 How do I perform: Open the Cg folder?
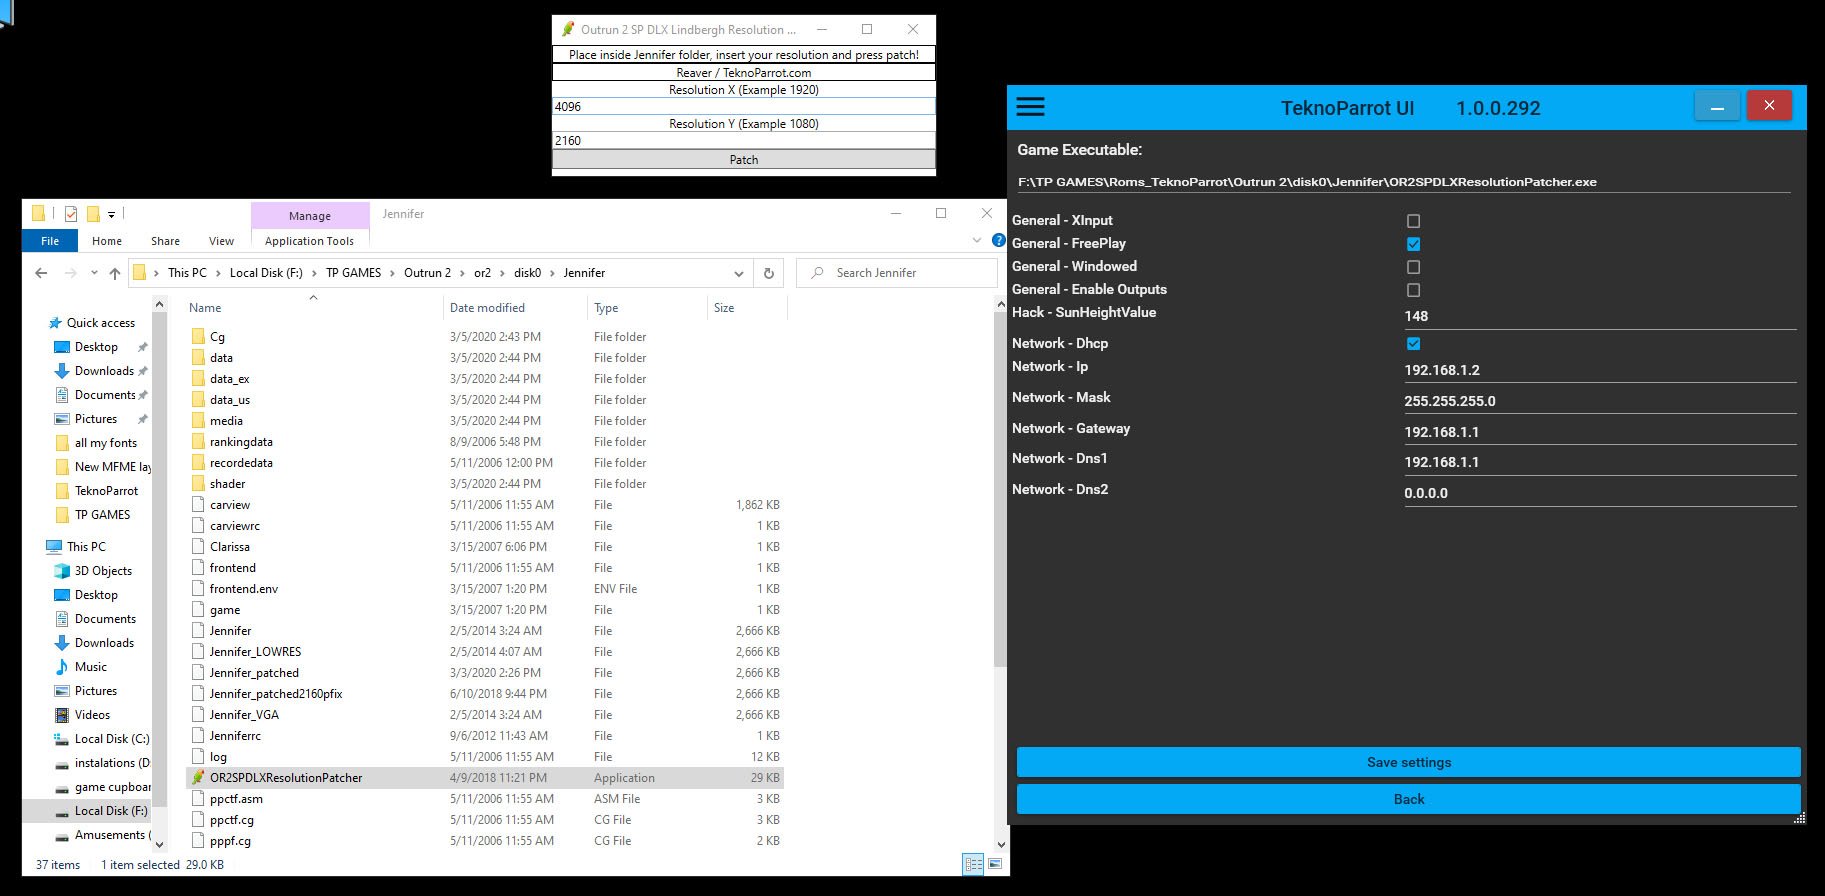click(x=217, y=337)
